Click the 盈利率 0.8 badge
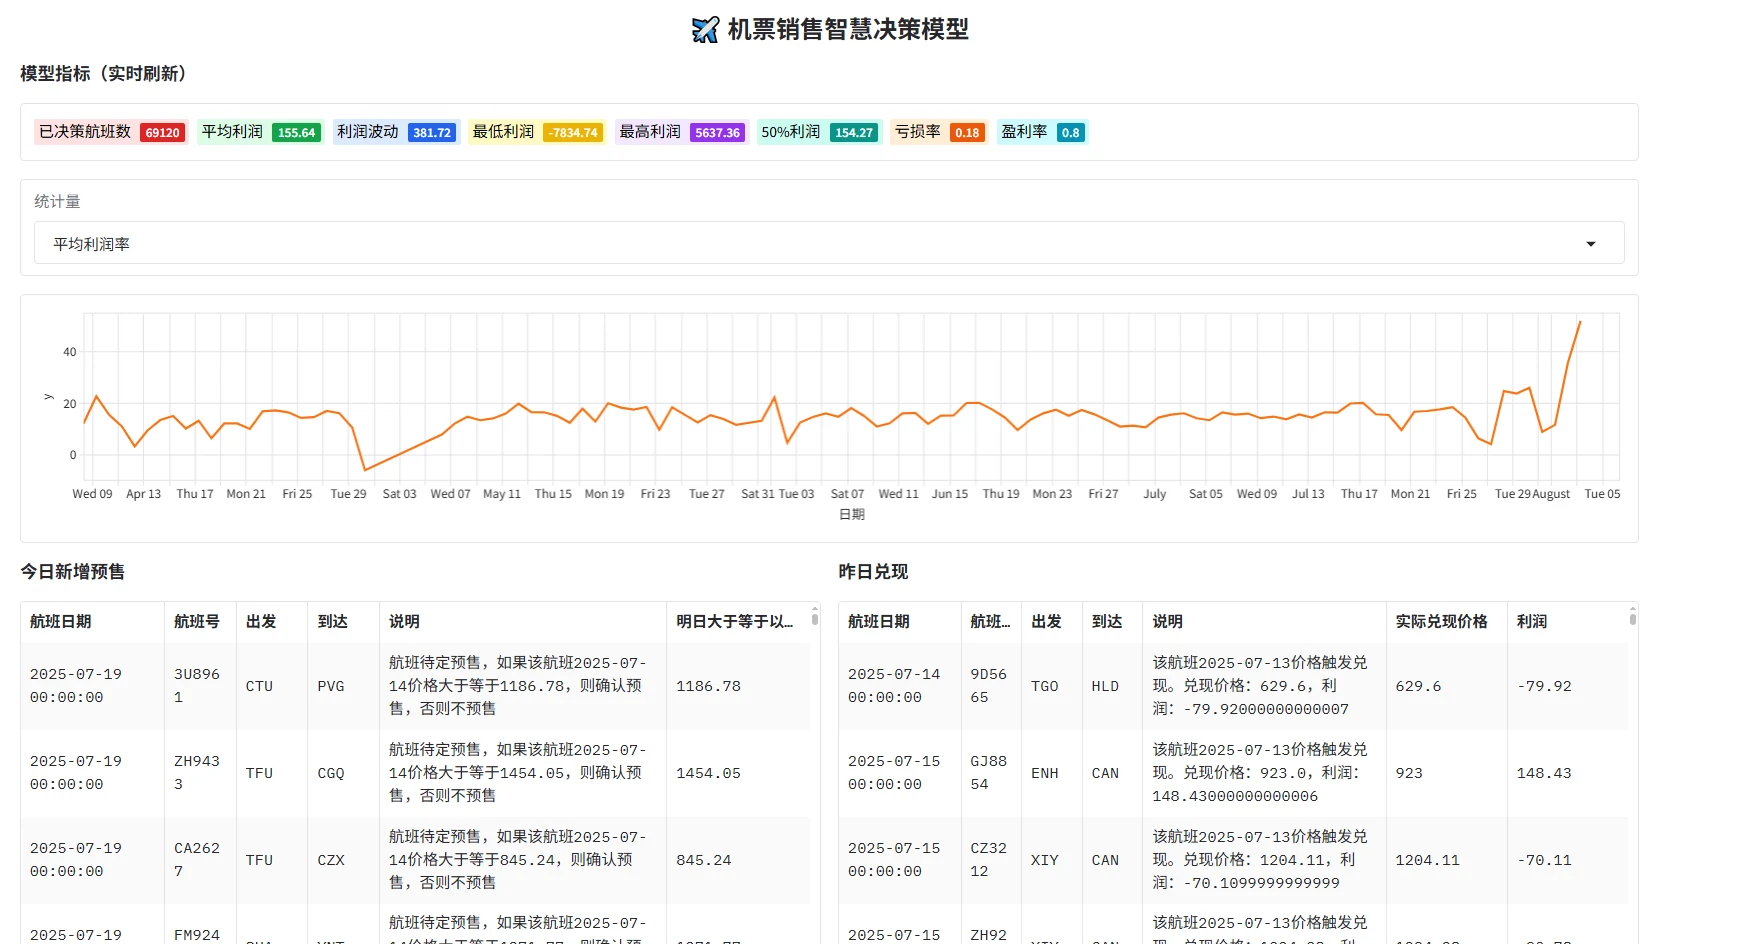Screen dimensions: 1737x944 (x=1042, y=132)
